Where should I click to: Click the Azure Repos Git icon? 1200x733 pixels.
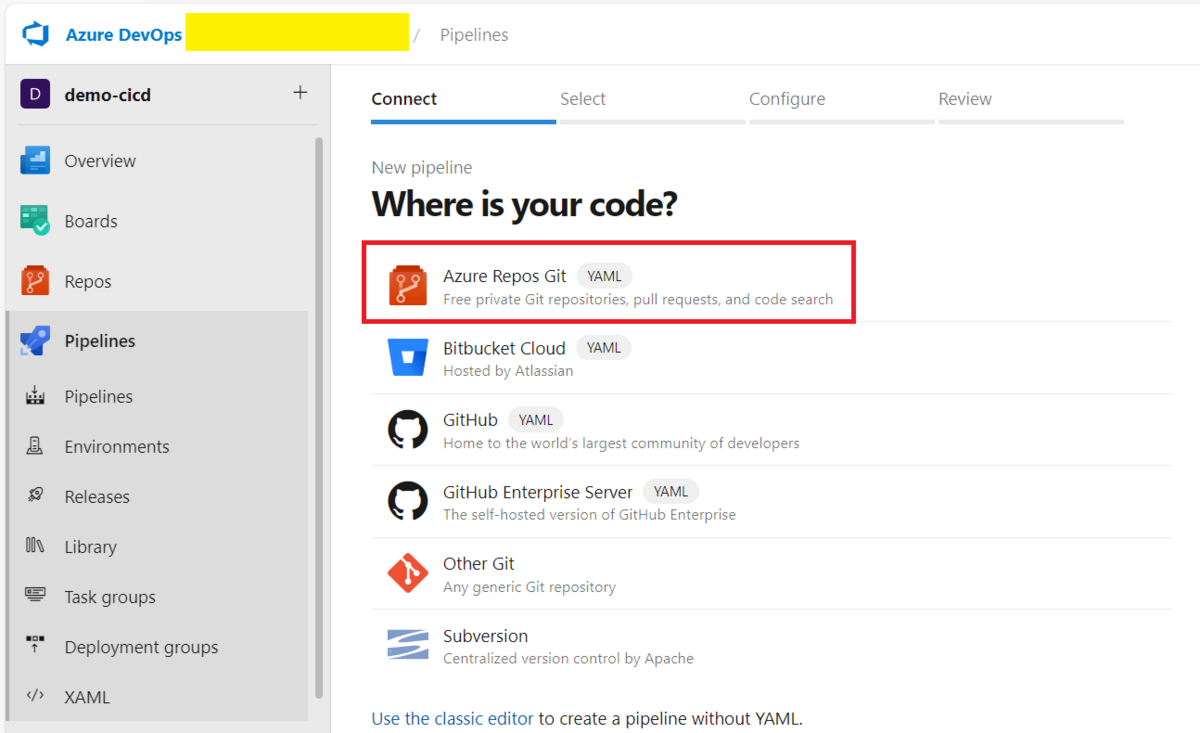[x=408, y=286]
